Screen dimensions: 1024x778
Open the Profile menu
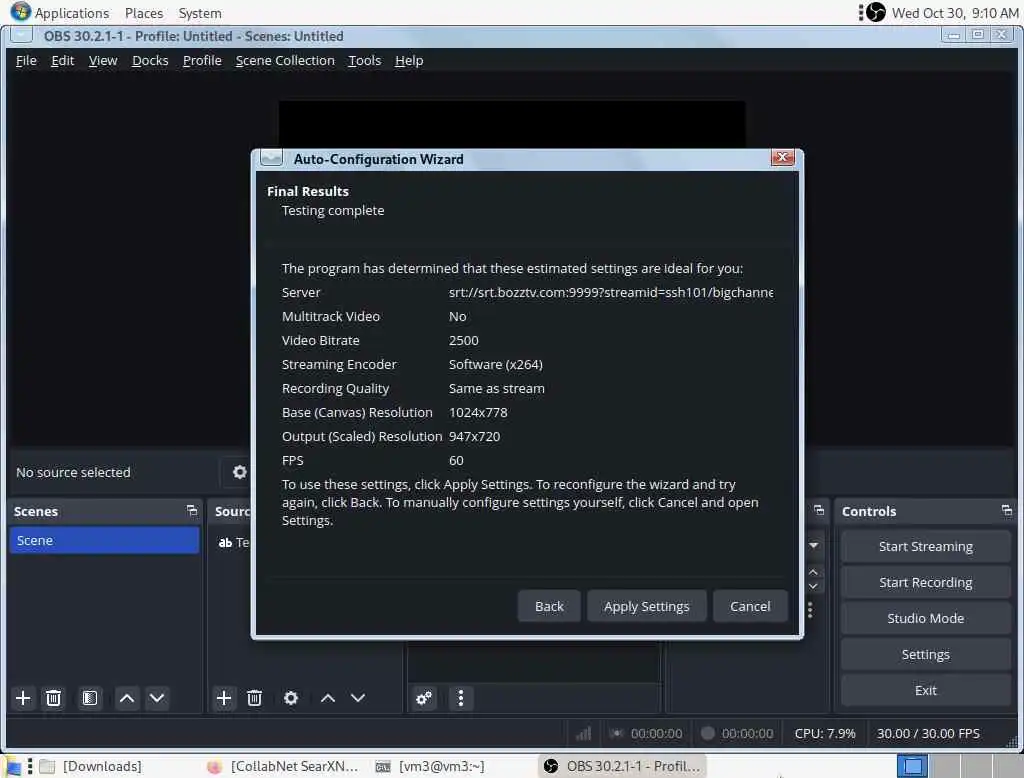pos(202,61)
